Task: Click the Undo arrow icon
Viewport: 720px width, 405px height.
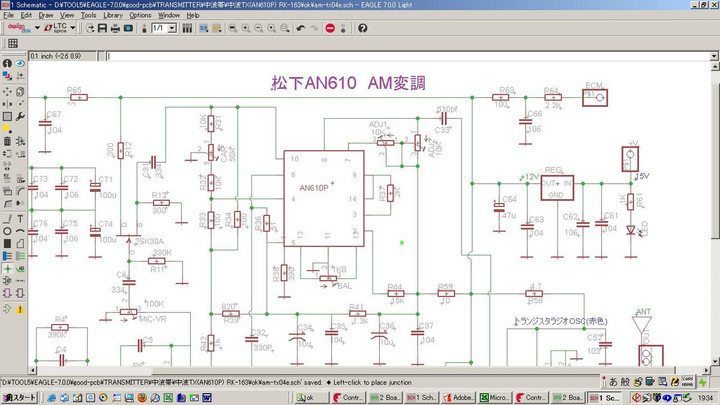Action: click(301, 28)
